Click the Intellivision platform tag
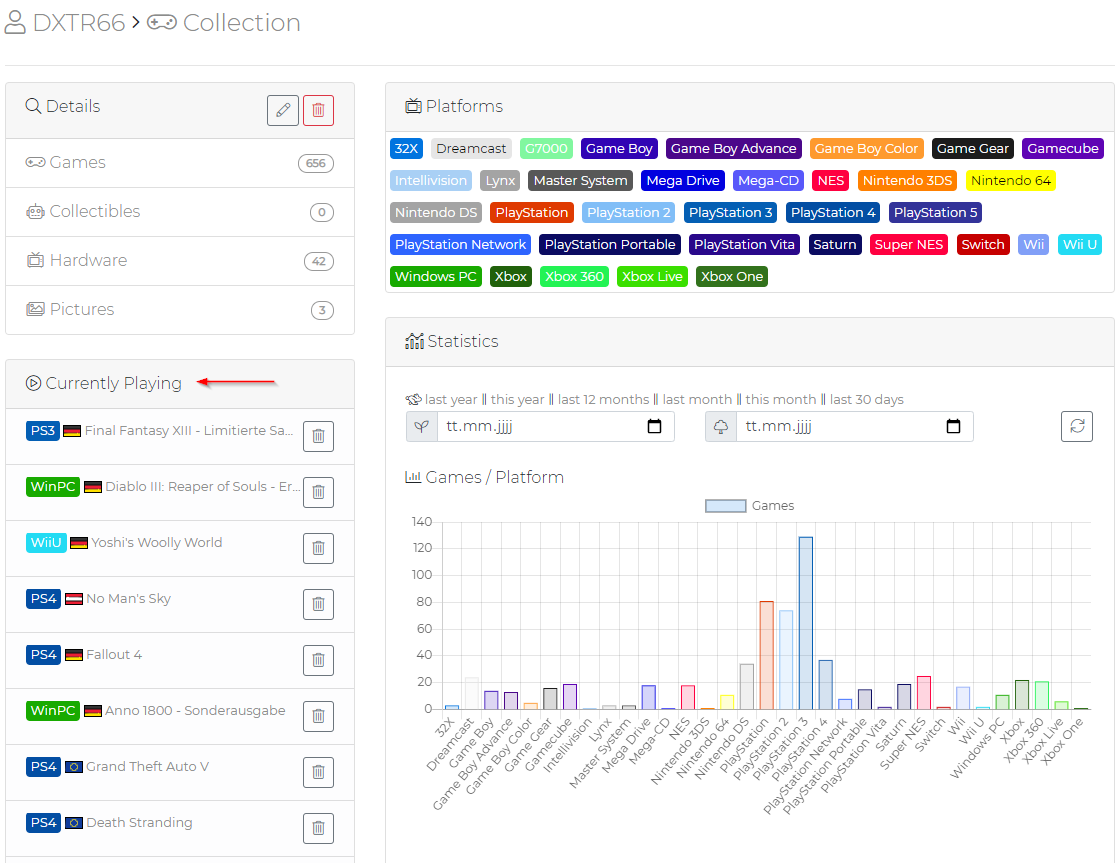1120x863 pixels. pyautogui.click(x=431, y=181)
